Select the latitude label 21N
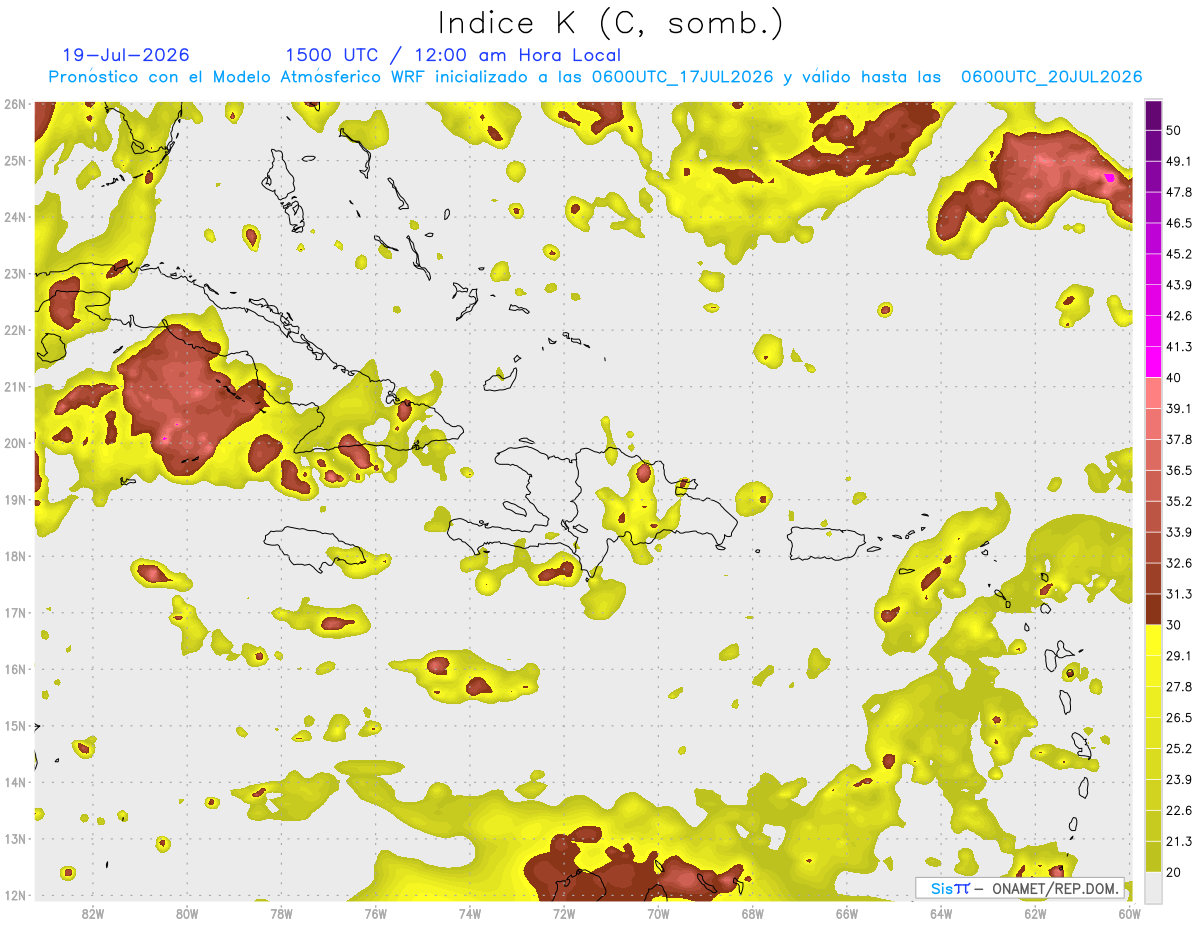The width and height of the screenshot is (1200, 927). [15, 387]
